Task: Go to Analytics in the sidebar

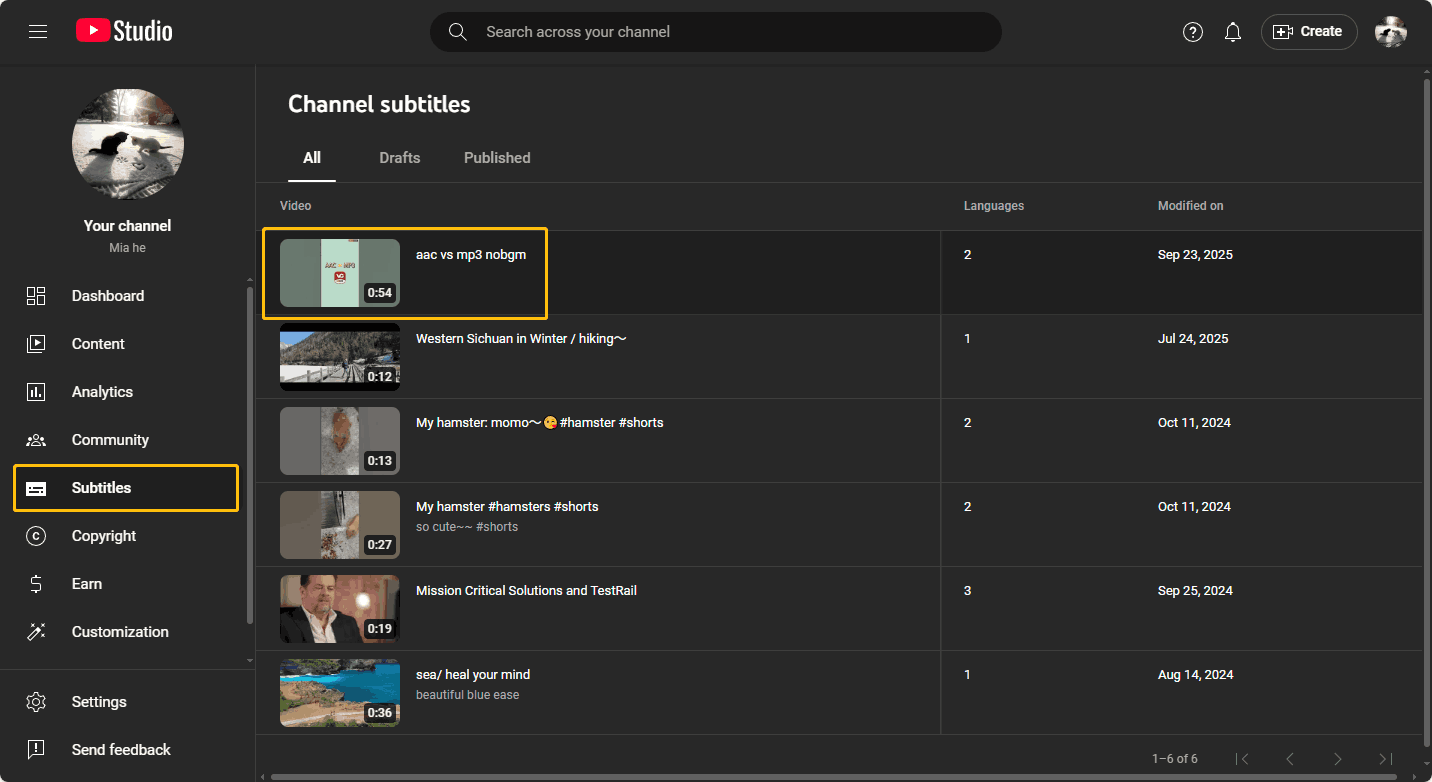Action: (x=102, y=392)
